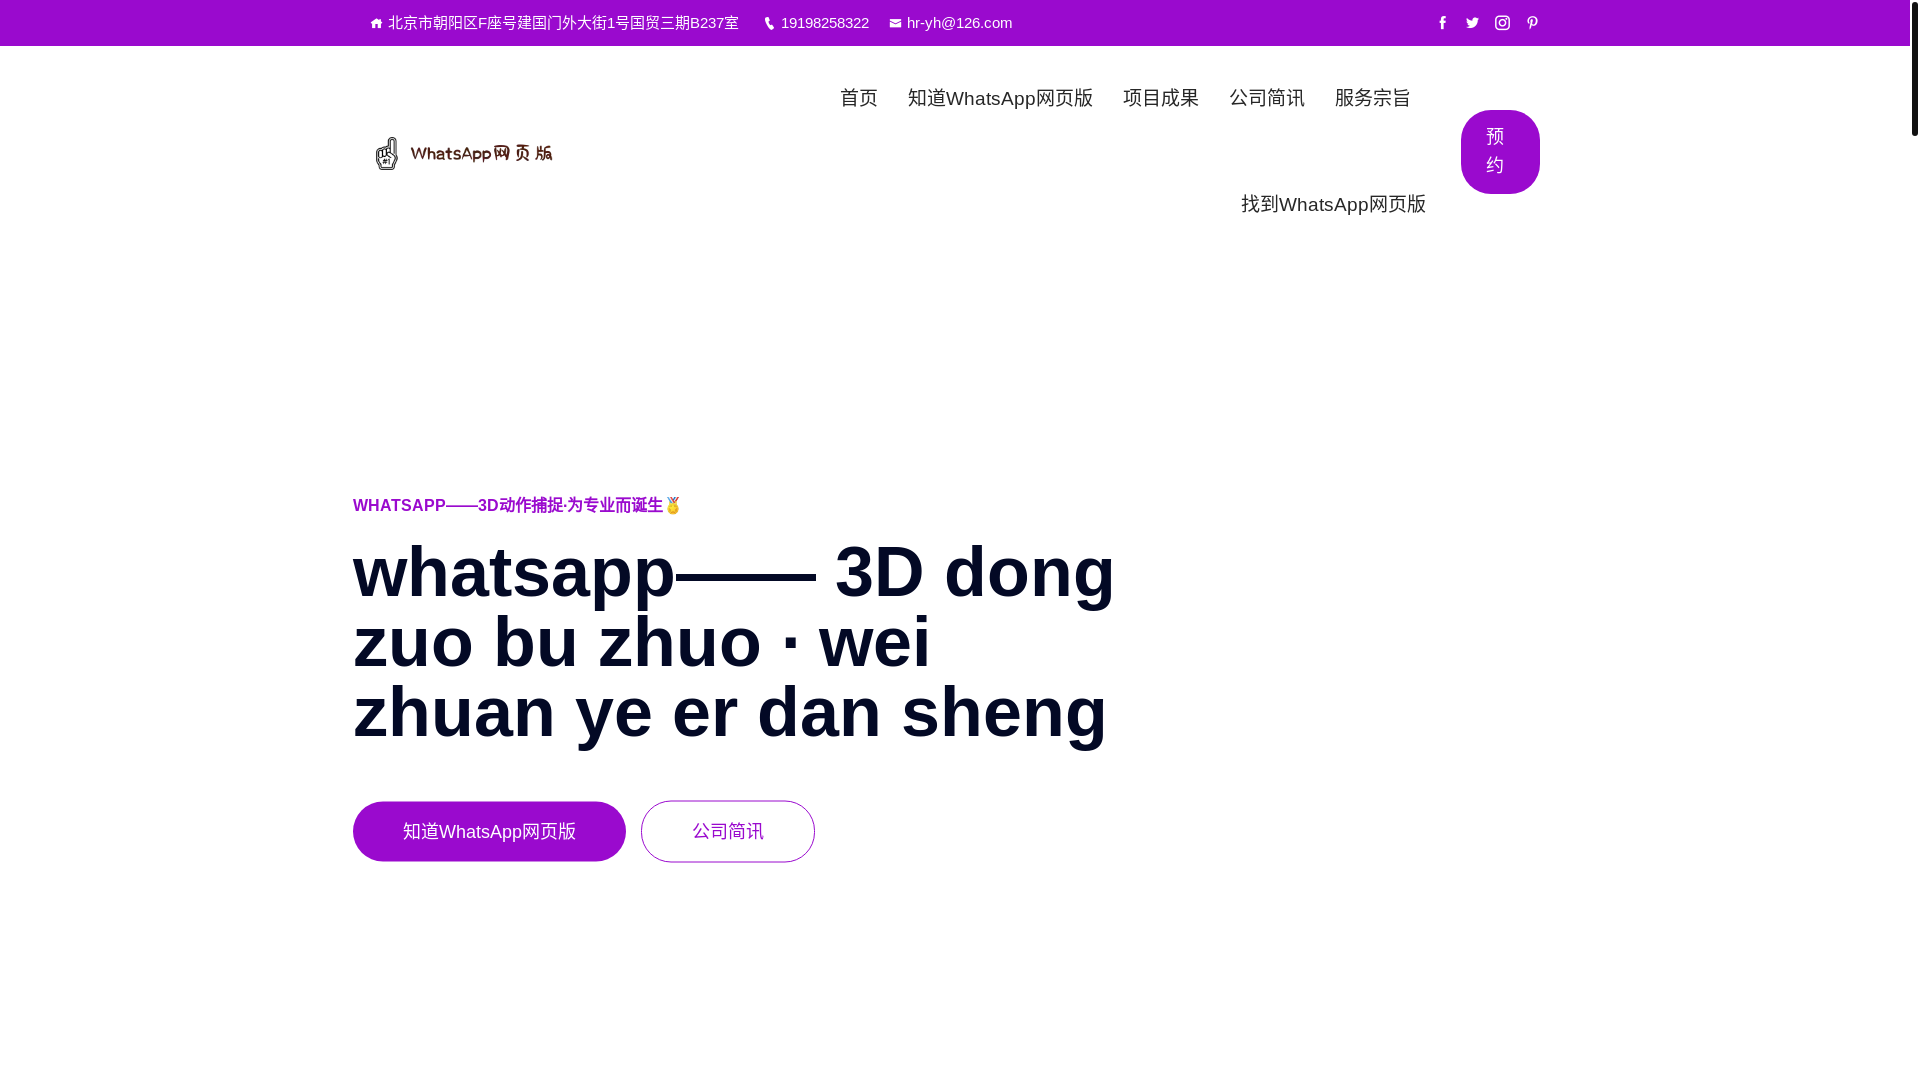The image size is (1920, 1080).
Task: Click the home icon beside the address
Action: pos(376,23)
